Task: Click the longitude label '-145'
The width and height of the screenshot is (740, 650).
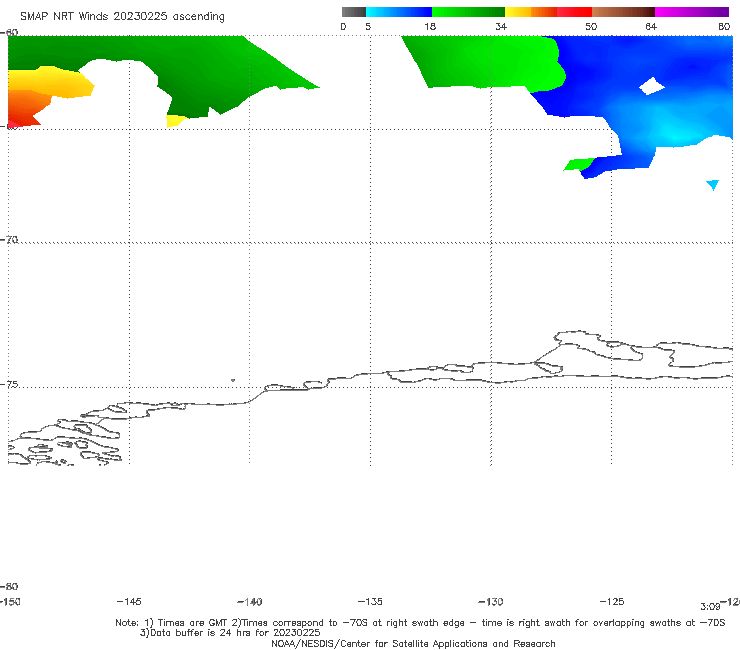Action: [x=129, y=601]
